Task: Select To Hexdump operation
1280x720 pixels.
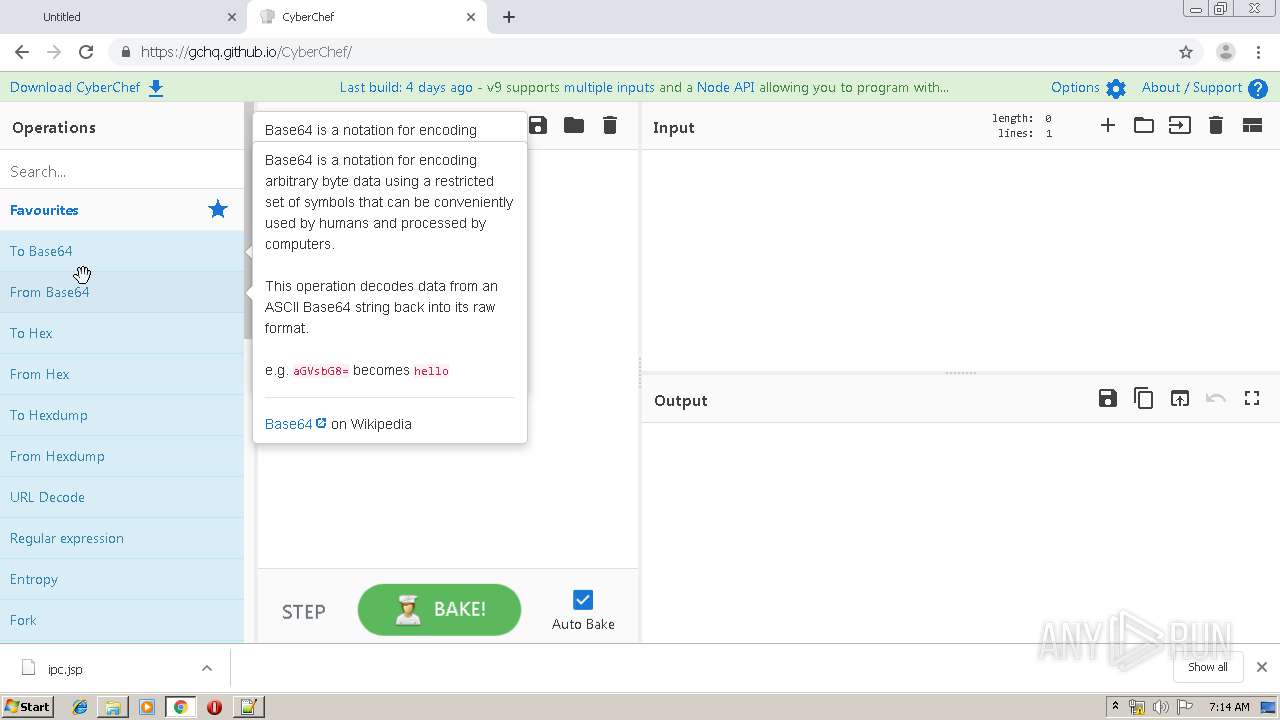Action: pos(121,415)
